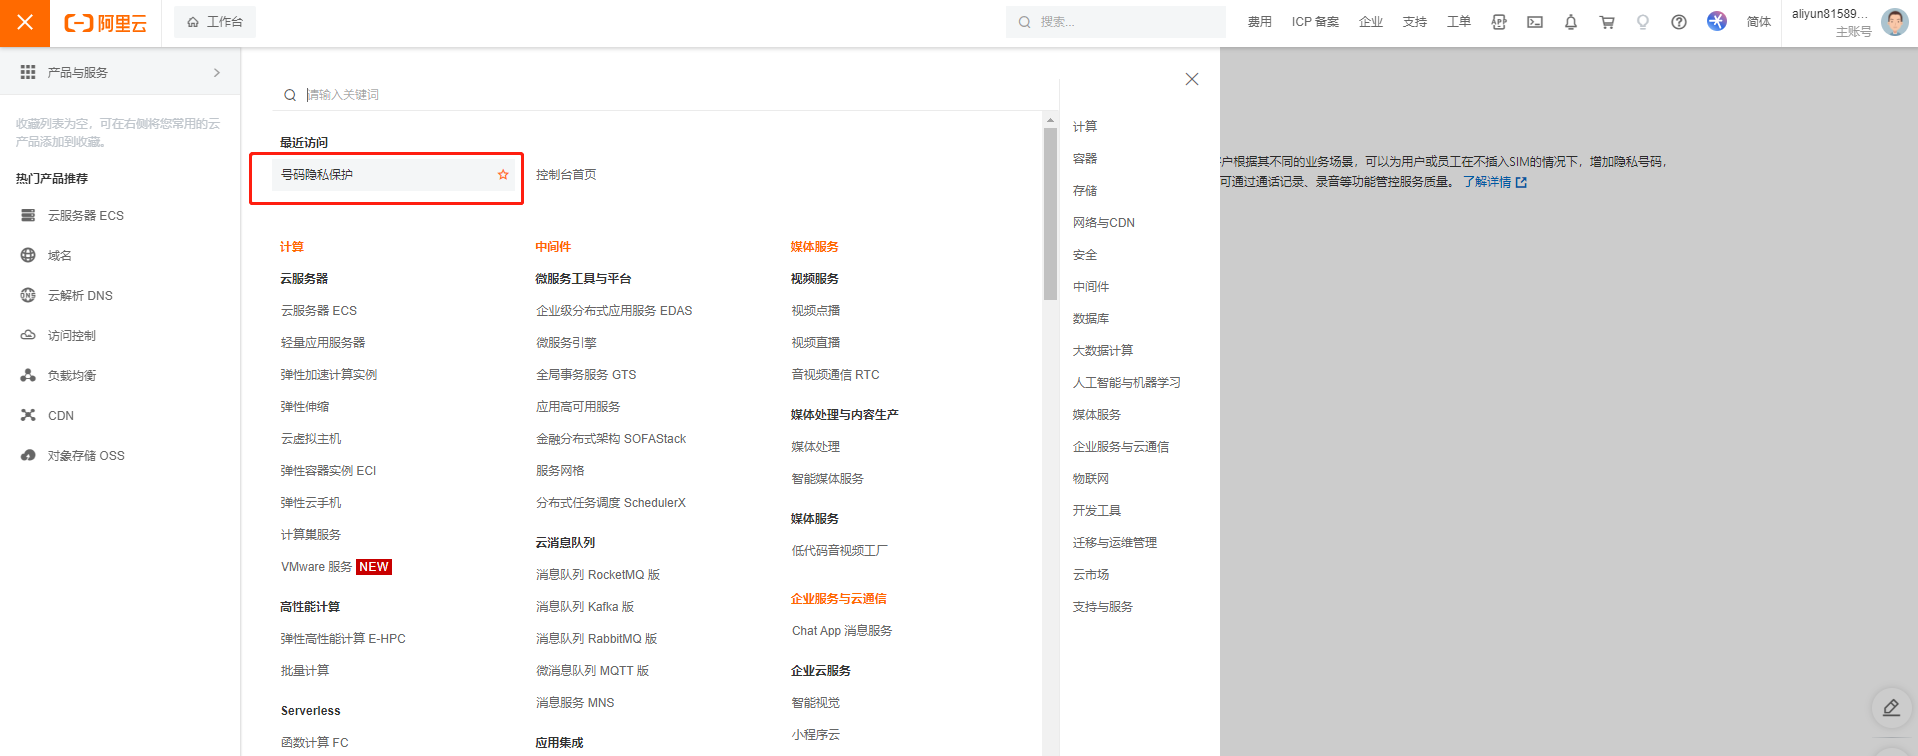Jump to 支持与服务 category
This screenshot has width=1918, height=756.
(x=1103, y=607)
